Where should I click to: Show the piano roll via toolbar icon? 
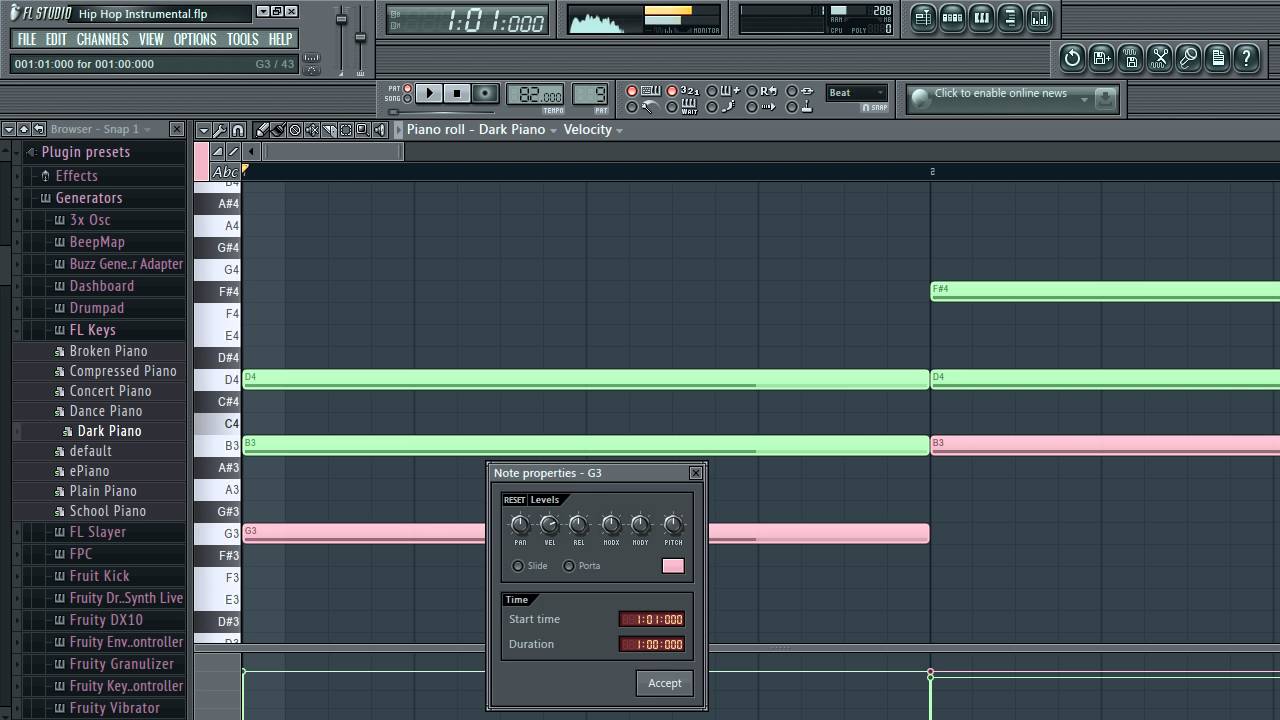(981, 18)
